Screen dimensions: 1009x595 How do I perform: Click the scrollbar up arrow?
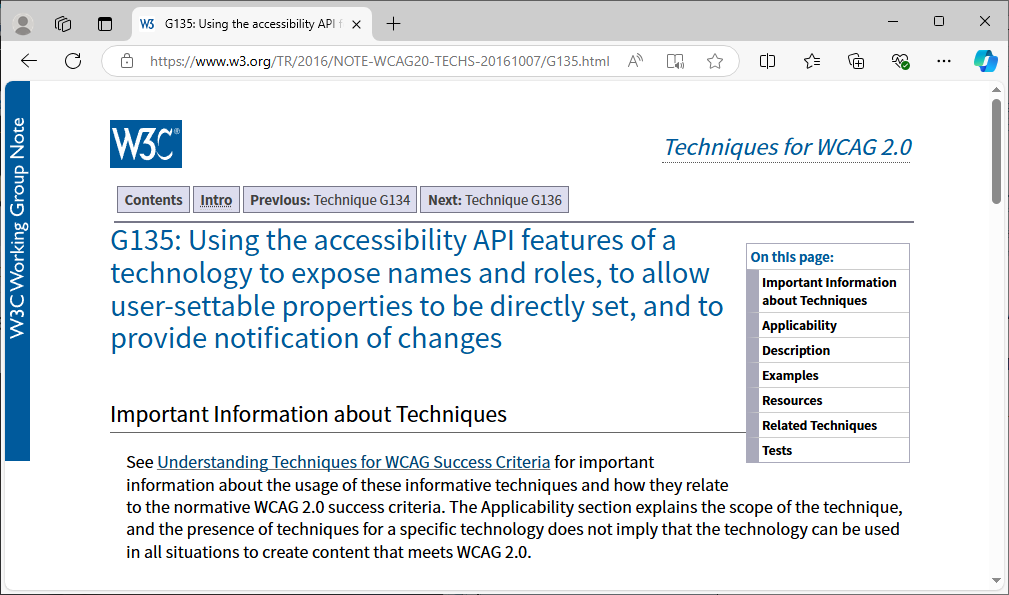(x=996, y=89)
